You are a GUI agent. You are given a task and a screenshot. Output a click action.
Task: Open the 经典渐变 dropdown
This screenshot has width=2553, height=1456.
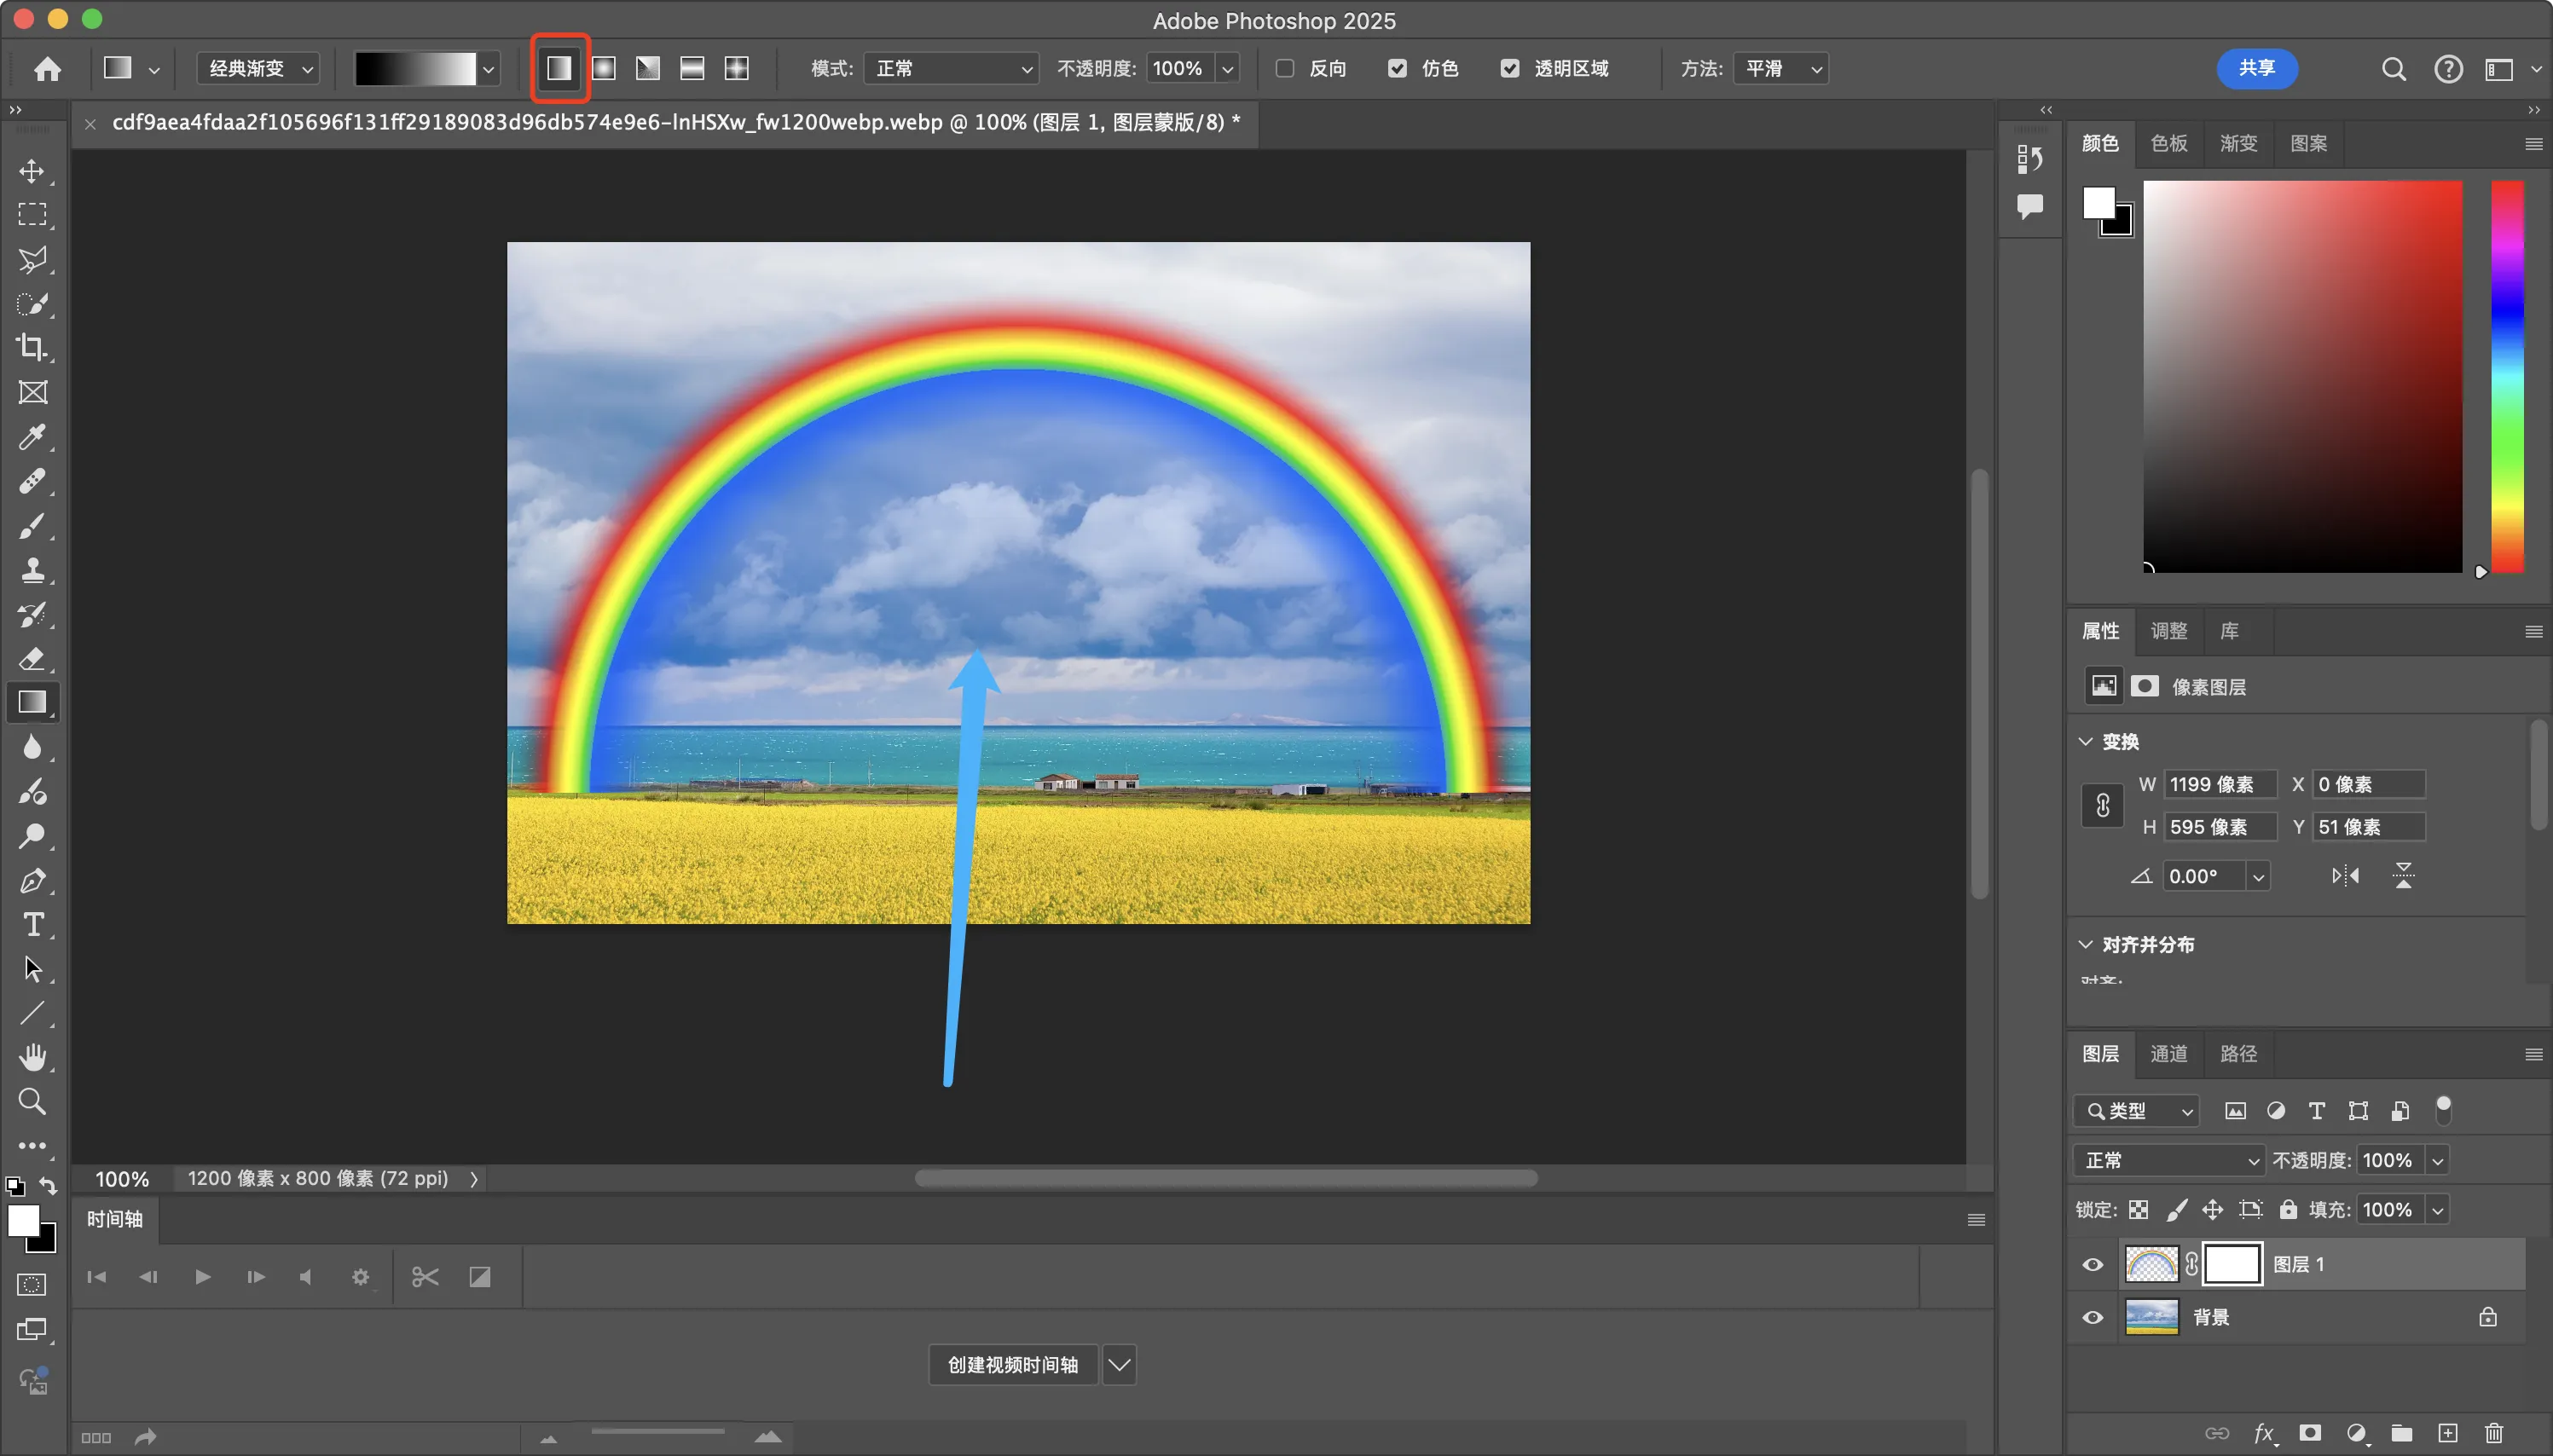click(x=259, y=68)
